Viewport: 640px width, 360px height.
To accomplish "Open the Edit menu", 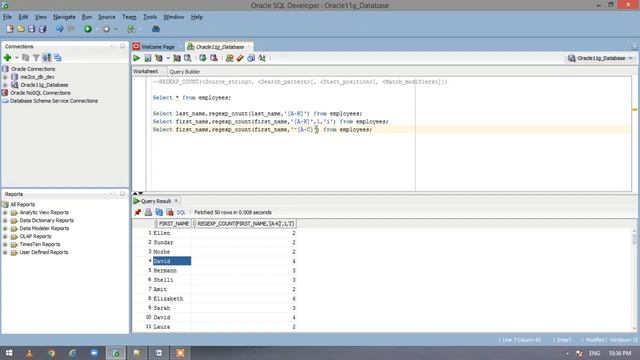I will point(23,17).
